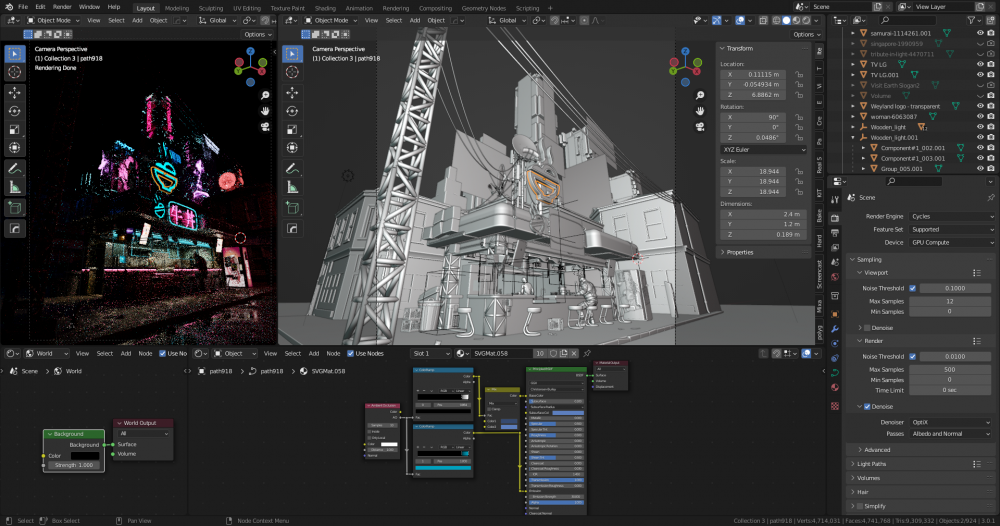Open the Output properties tab

point(835,233)
